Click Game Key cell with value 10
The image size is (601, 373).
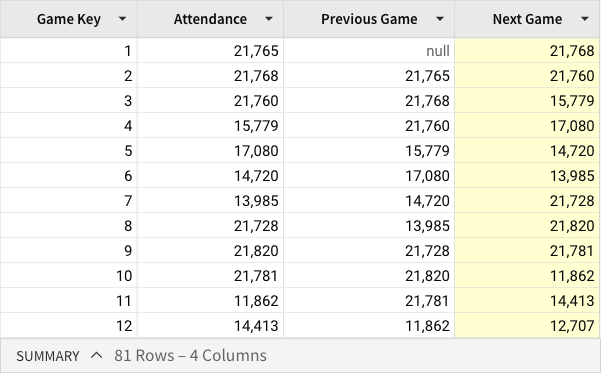point(69,276)
